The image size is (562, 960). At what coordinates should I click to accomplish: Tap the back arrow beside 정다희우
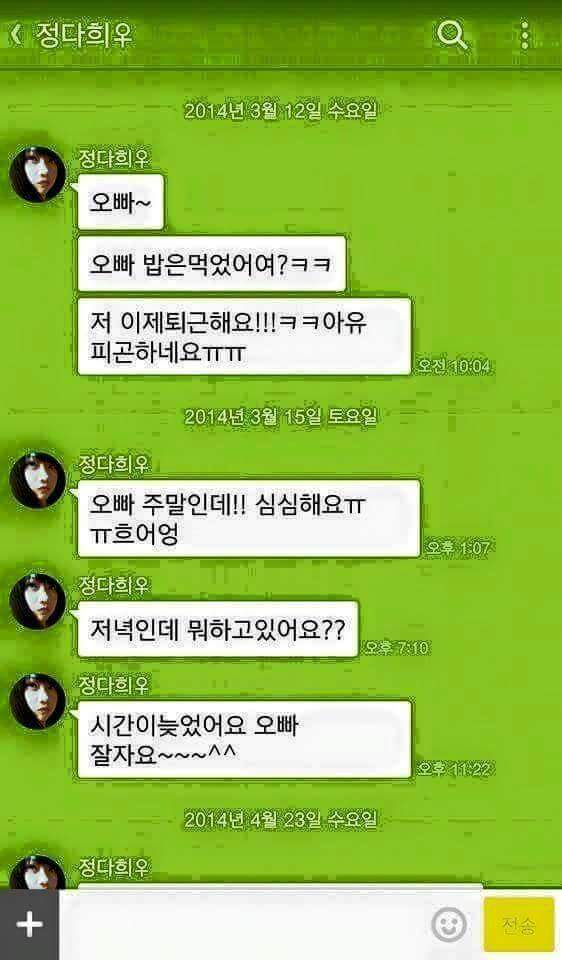click(17, 34)
